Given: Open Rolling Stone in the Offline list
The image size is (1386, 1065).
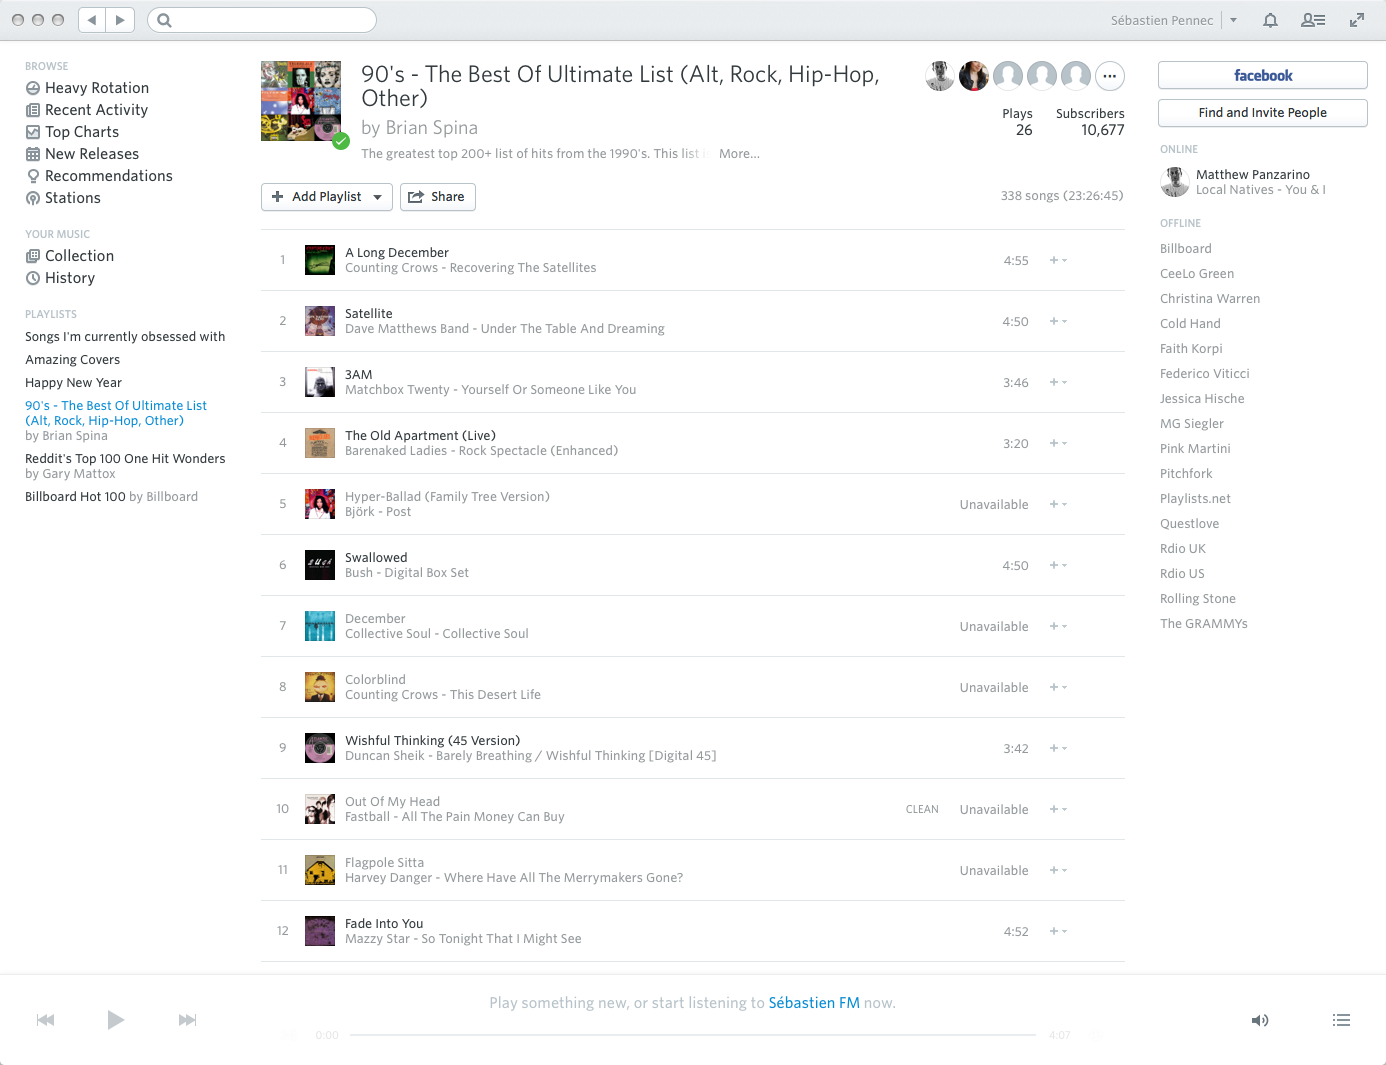Looking at the screenshot, I should point(1198,599).
